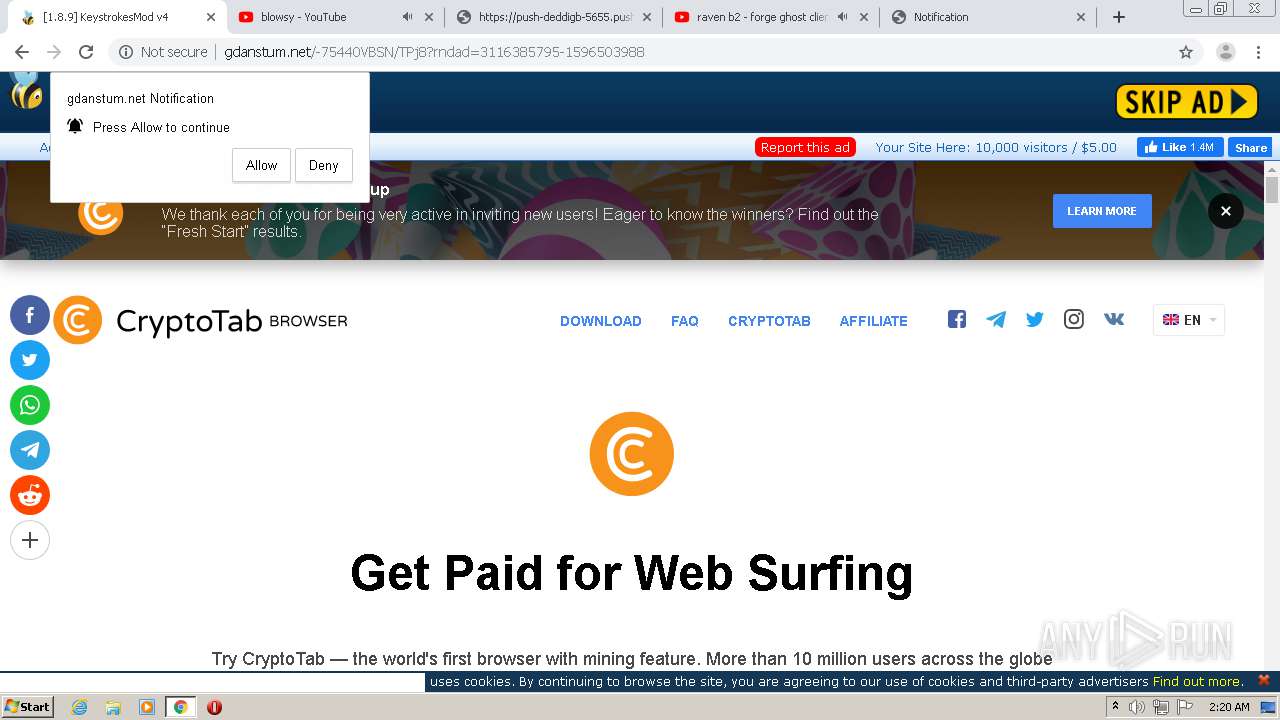Open Your Site Here 10,000 visitors link
This screenshot has width=1280, height=720.
coord(996,147)
